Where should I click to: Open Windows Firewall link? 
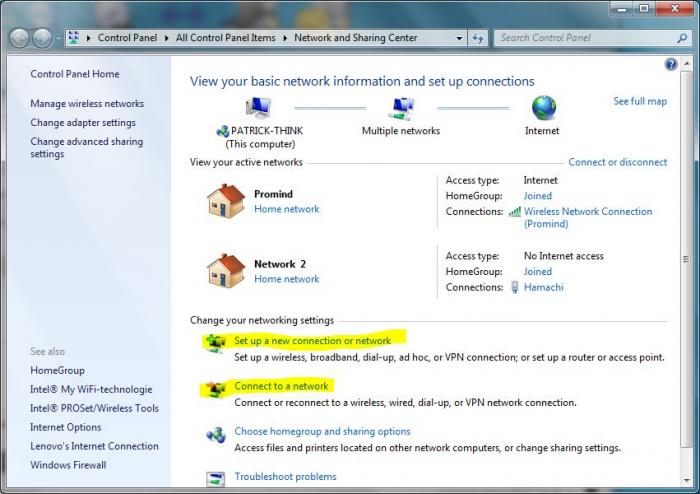point(68,465)
